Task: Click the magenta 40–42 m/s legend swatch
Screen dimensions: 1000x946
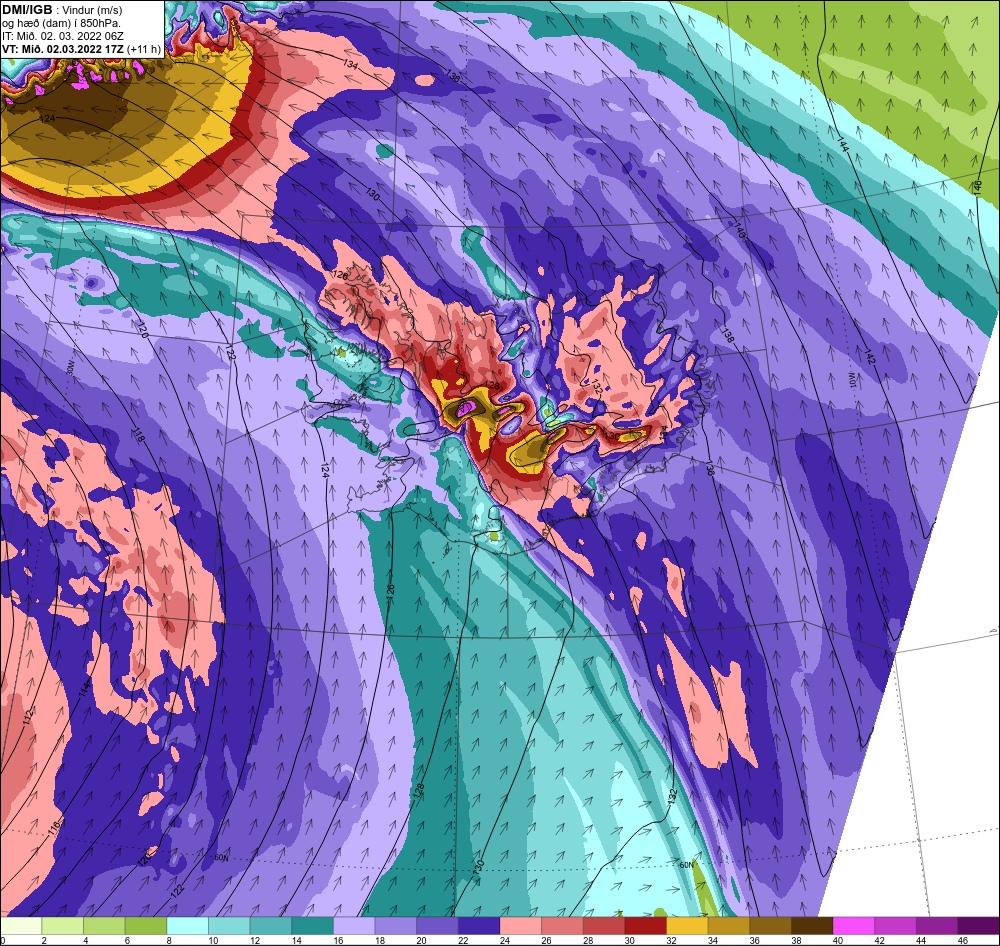Action: (x=853, y=926)
